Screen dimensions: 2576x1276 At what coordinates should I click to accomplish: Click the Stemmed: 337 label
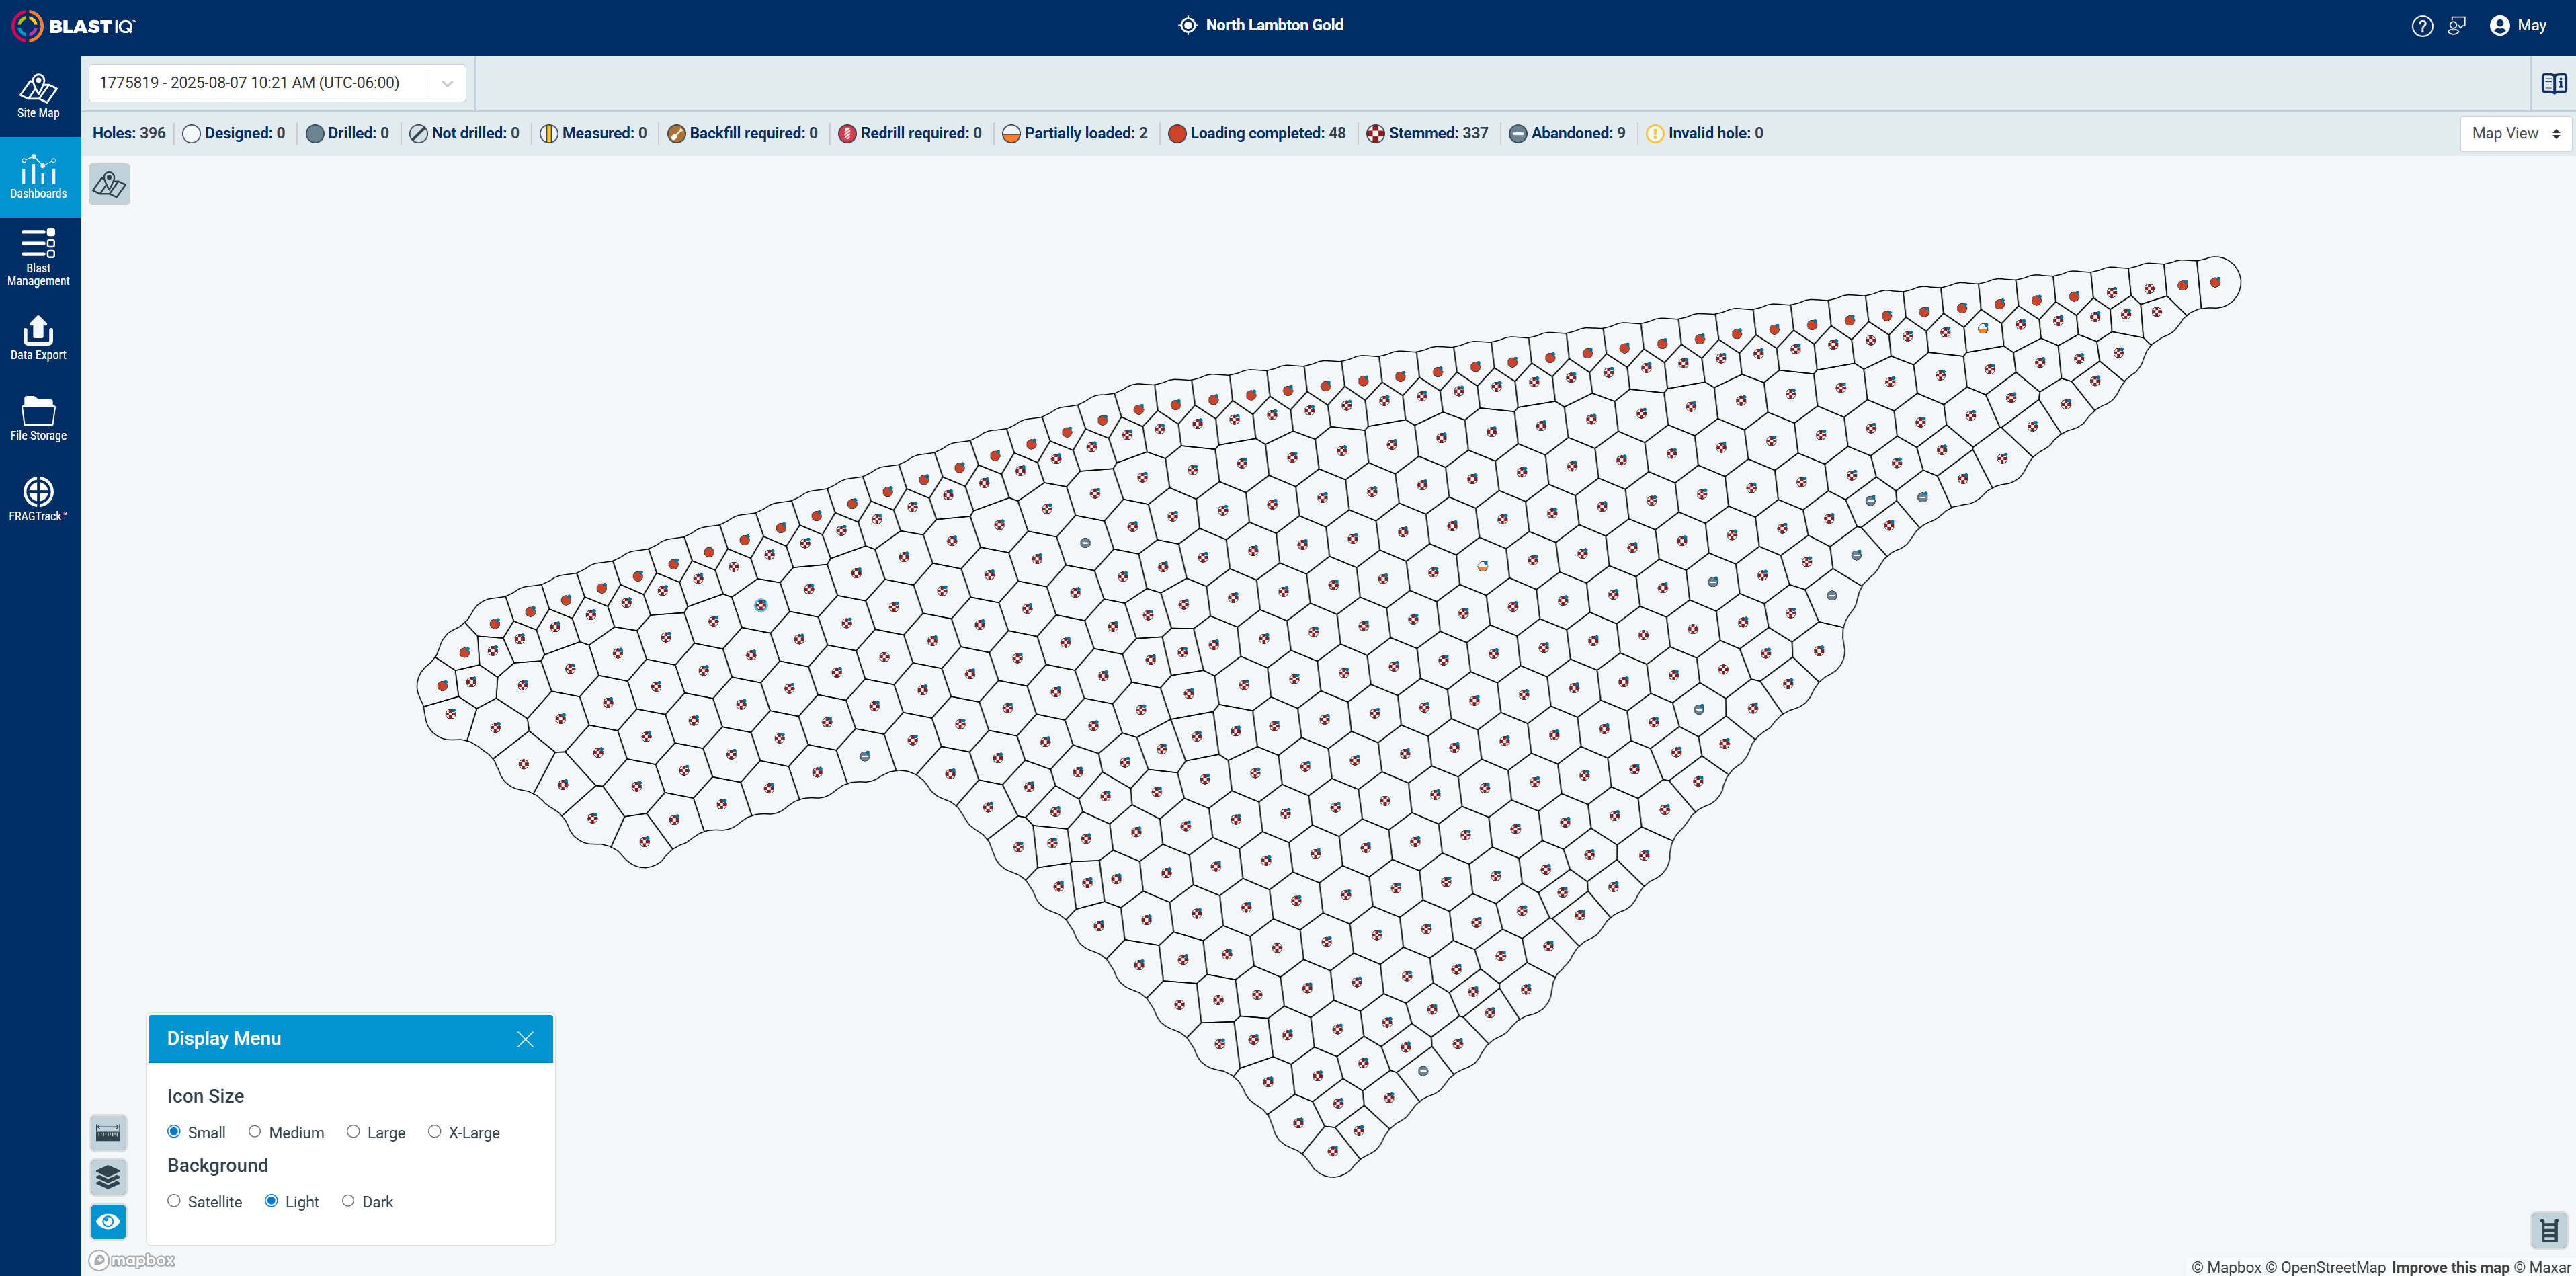tap(1438, 133)
